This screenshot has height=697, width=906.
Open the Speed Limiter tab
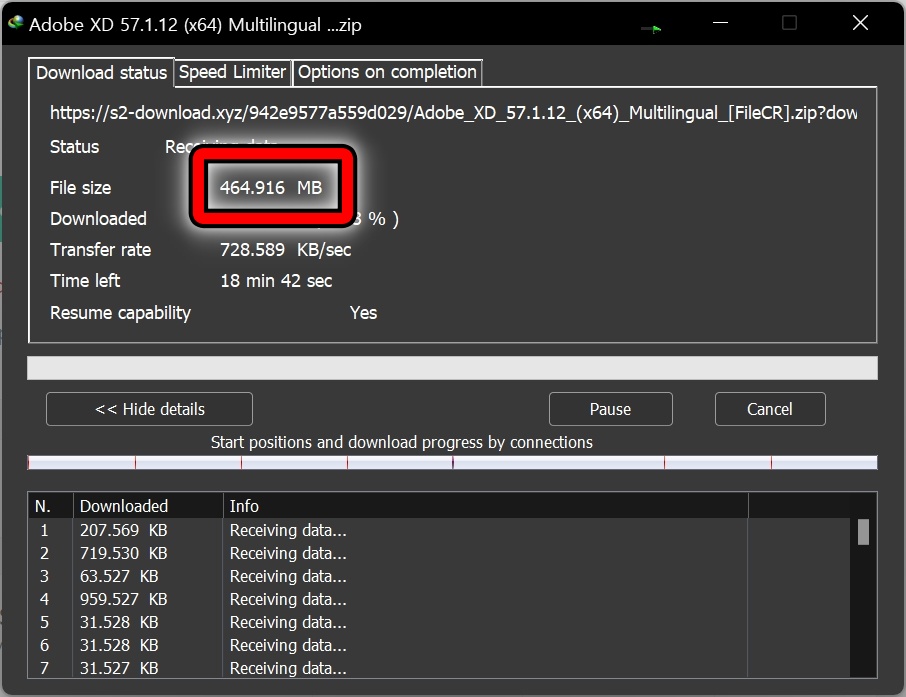coord(232,72)
